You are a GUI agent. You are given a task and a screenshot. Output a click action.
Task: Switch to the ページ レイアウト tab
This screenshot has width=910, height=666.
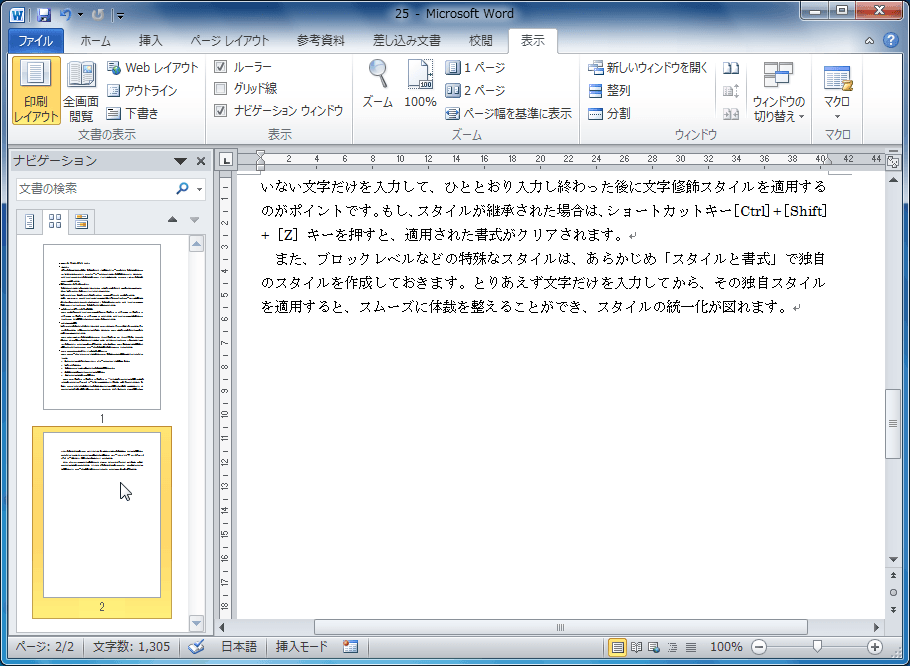click(230, 41)
